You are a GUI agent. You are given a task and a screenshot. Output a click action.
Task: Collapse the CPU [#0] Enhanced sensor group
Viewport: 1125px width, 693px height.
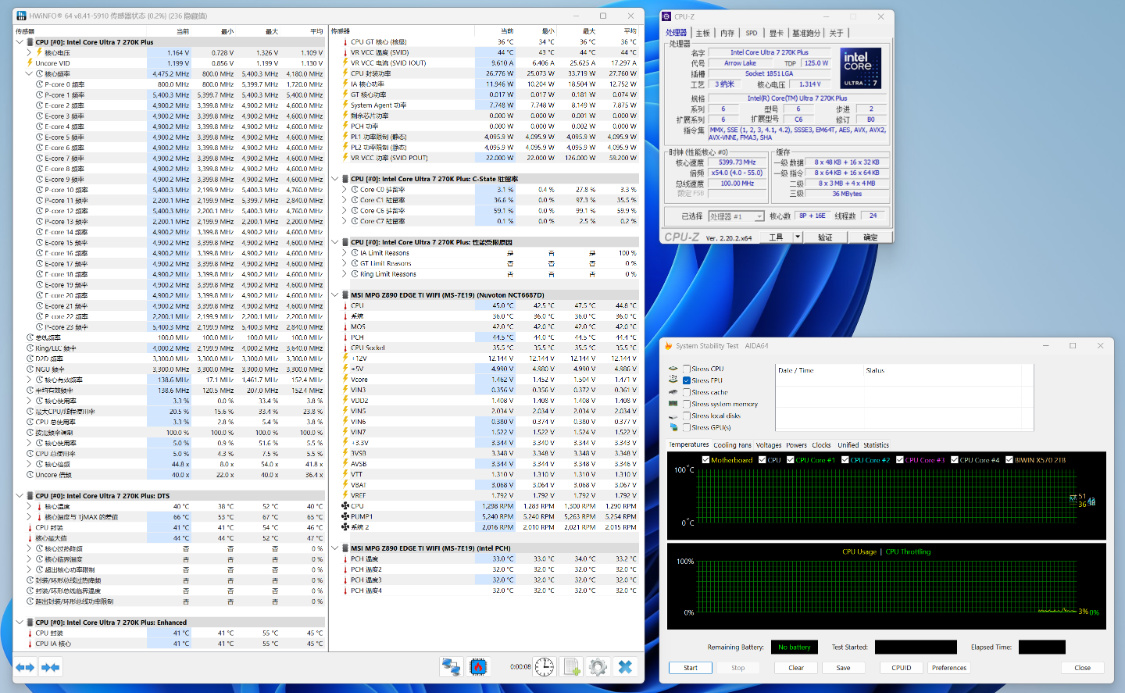click(x=19, y=623)
